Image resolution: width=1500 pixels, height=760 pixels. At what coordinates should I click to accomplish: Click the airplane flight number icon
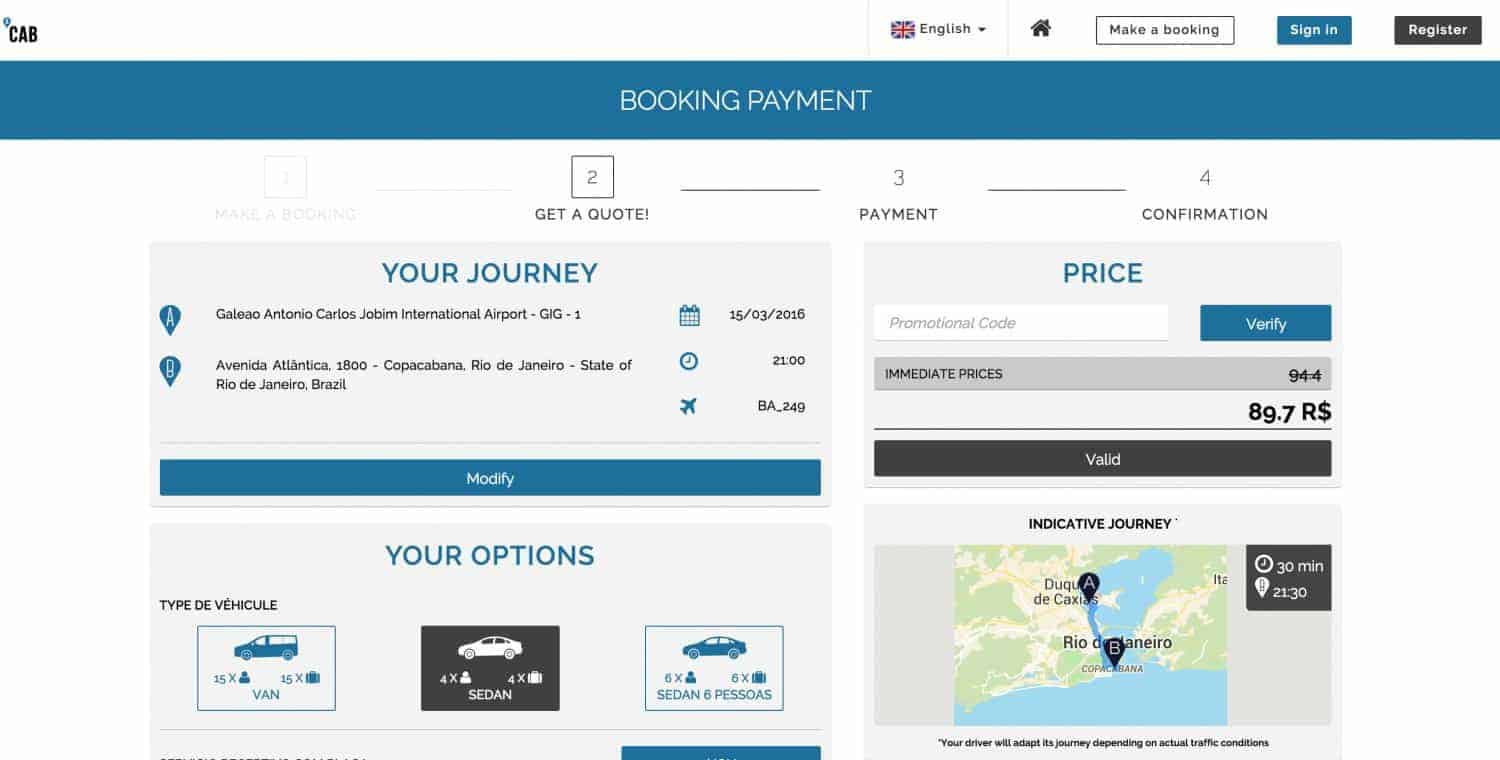point(688,406)
